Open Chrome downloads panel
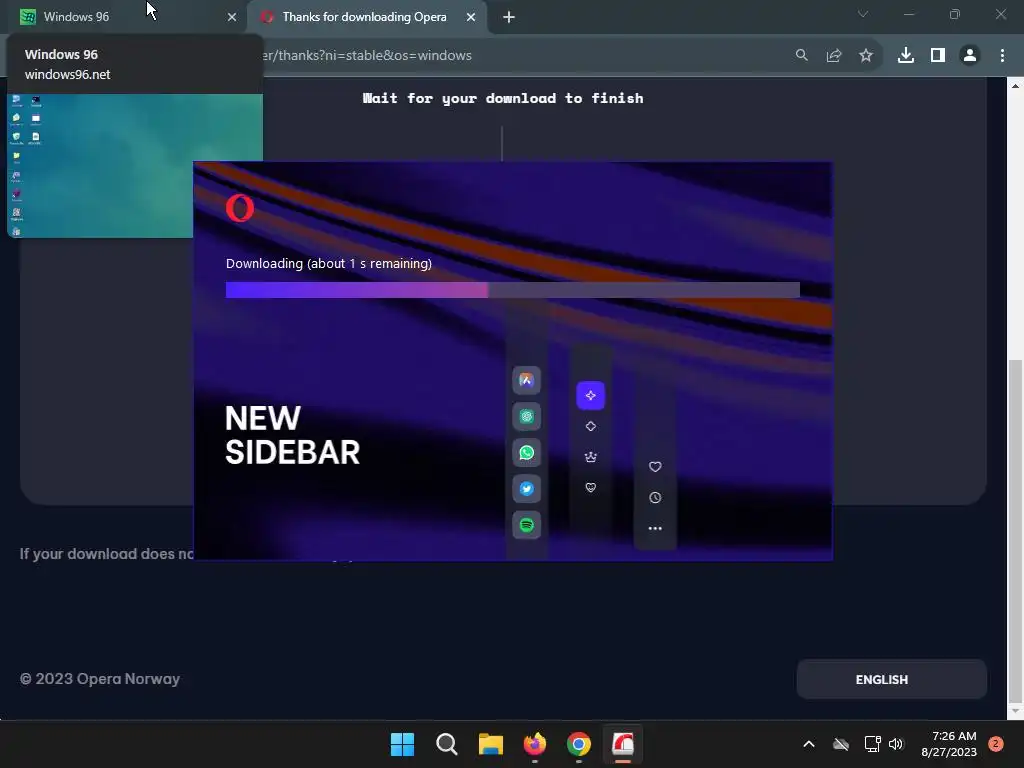Image resolution: width=1024 pixels, height=768 pixels. 906,56
